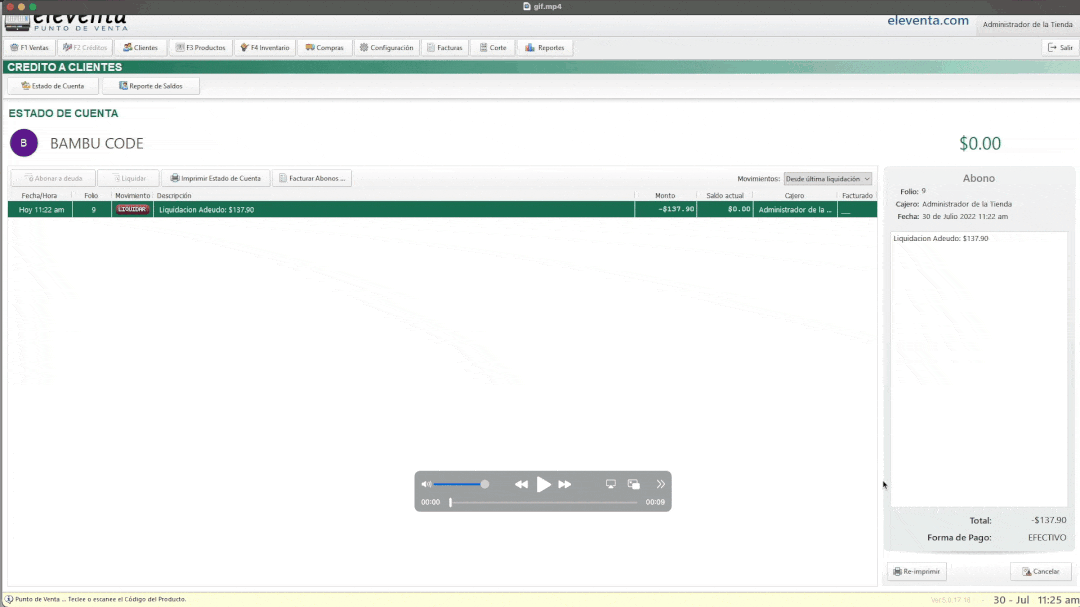Open the Corte cash-cut module
Image resolution: width=1080 pixels, height=607 pixels.
point(492,47)
